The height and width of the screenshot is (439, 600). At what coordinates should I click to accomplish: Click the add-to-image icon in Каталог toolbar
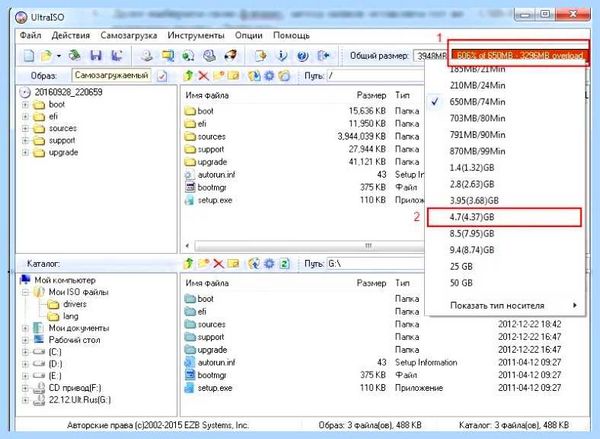coord(254,263)
